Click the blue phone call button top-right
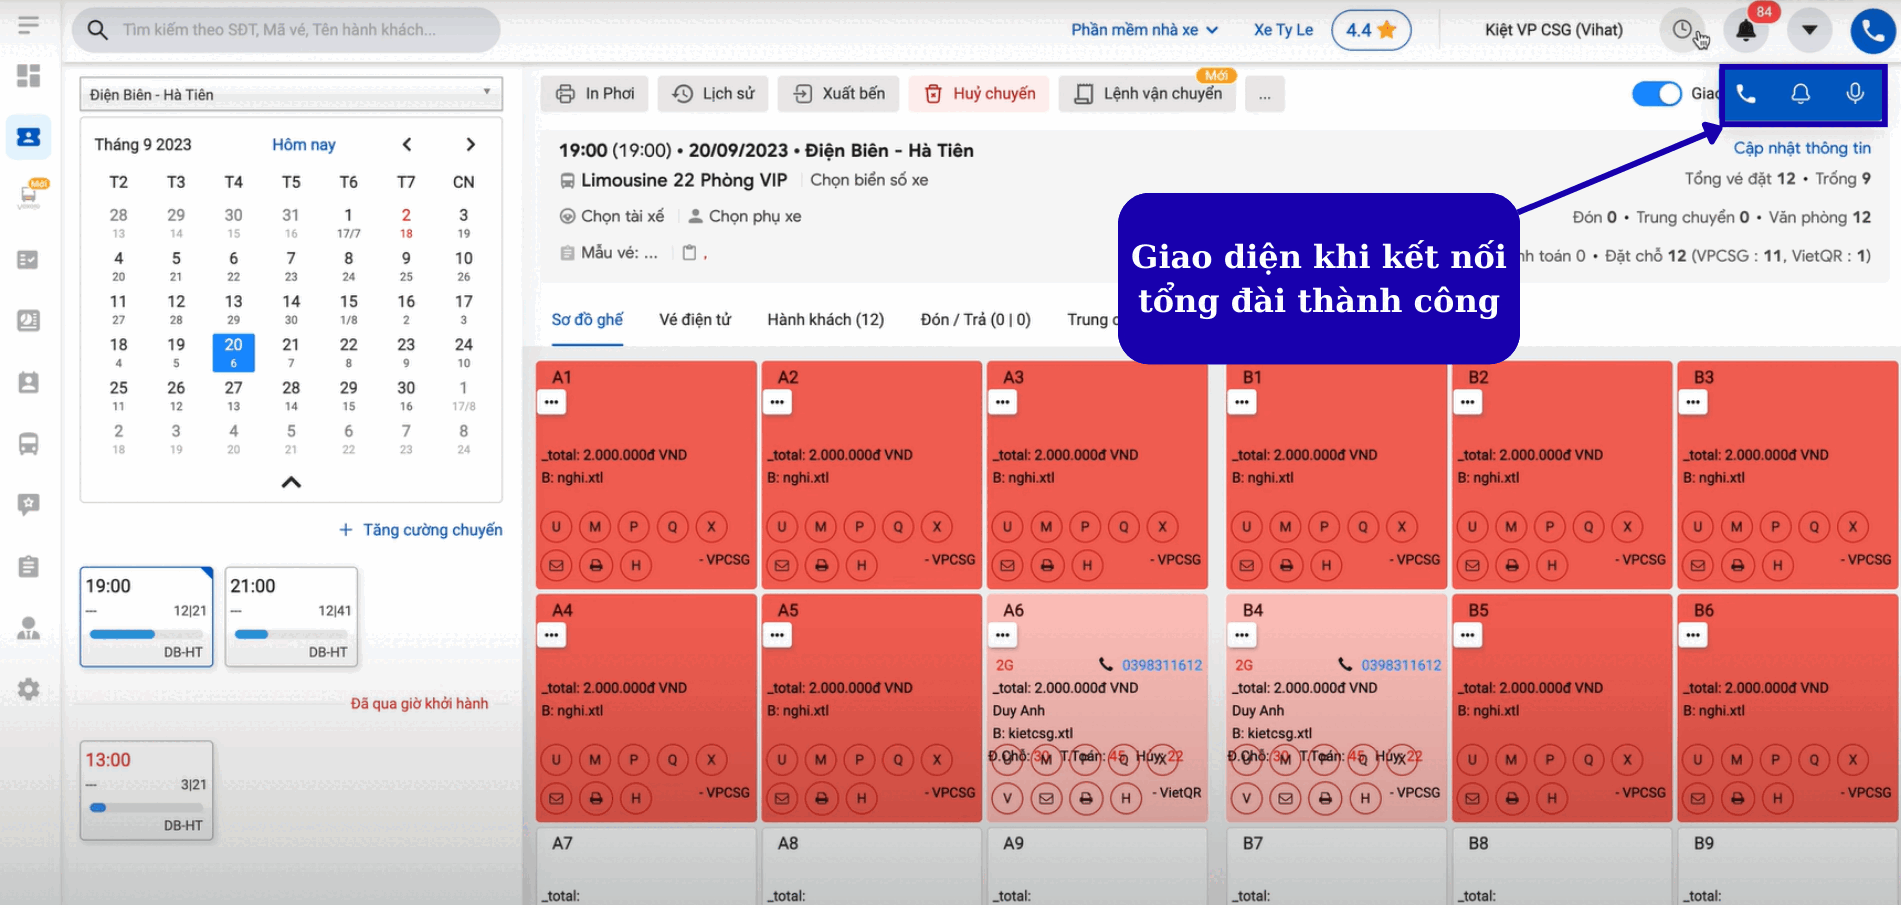1901x908 pixels. coord(1872,30)
